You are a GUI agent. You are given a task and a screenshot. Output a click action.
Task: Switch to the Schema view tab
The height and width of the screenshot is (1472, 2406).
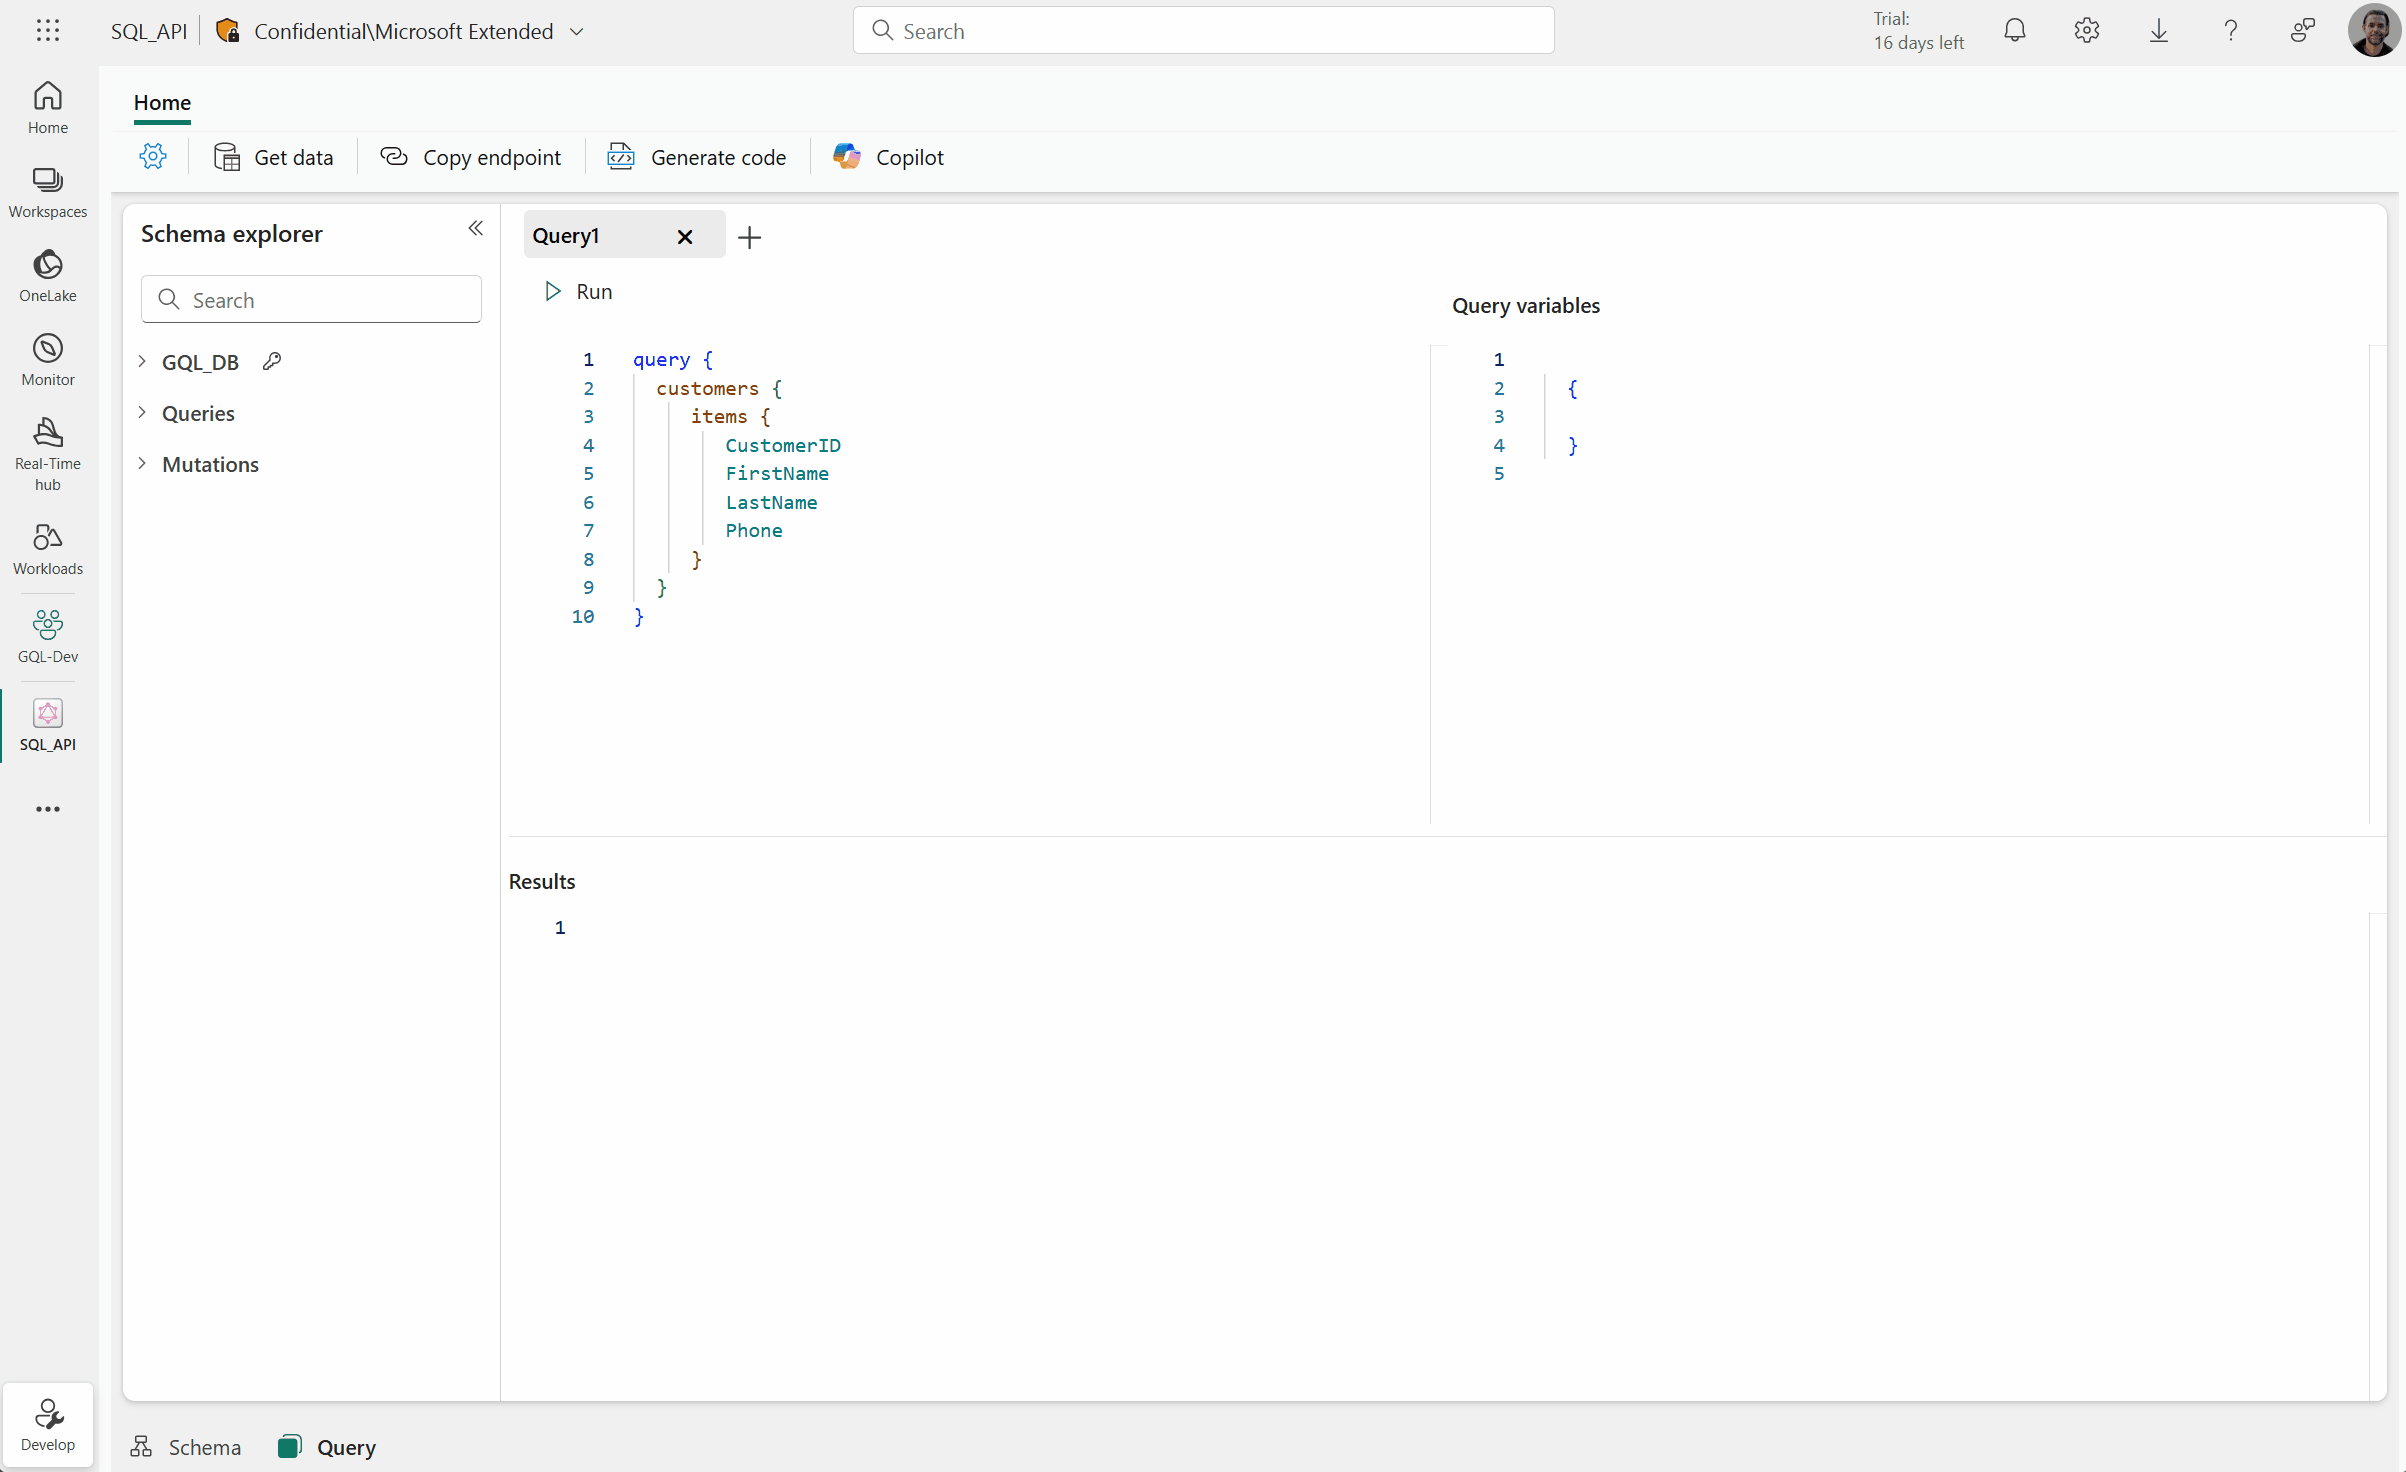click(186, 1447)
